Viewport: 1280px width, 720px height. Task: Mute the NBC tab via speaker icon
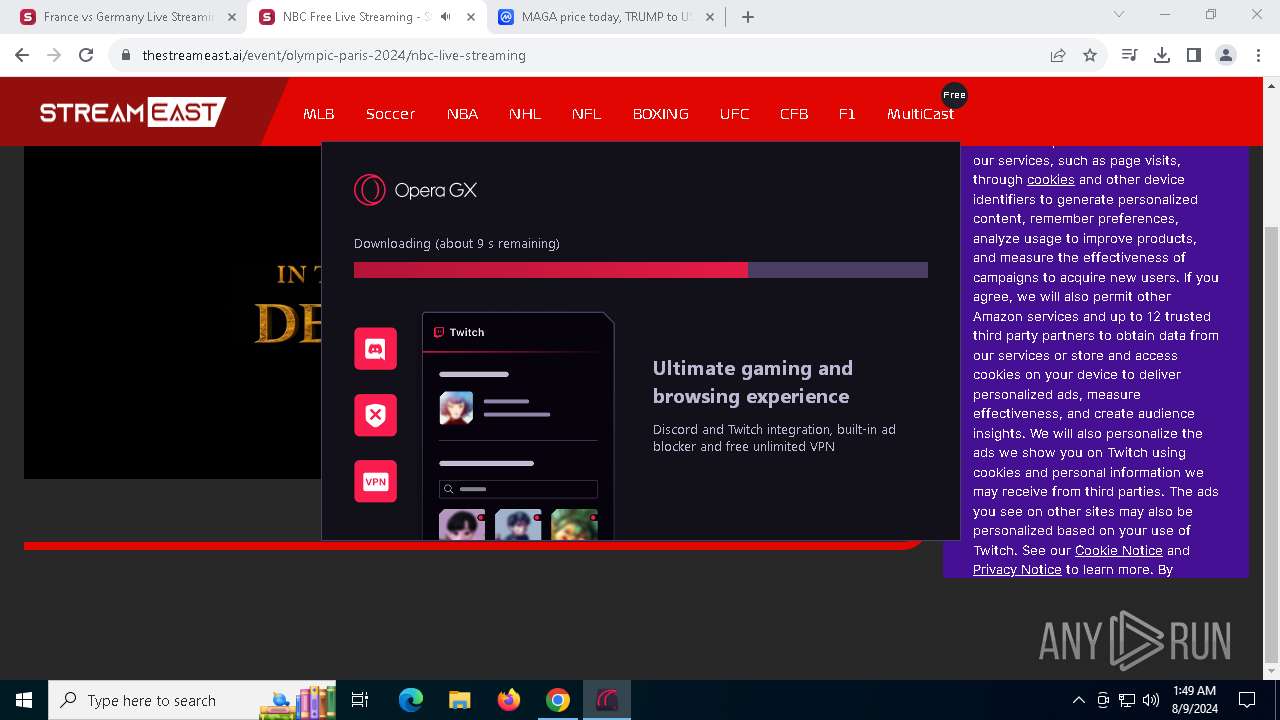pos(445,17)
